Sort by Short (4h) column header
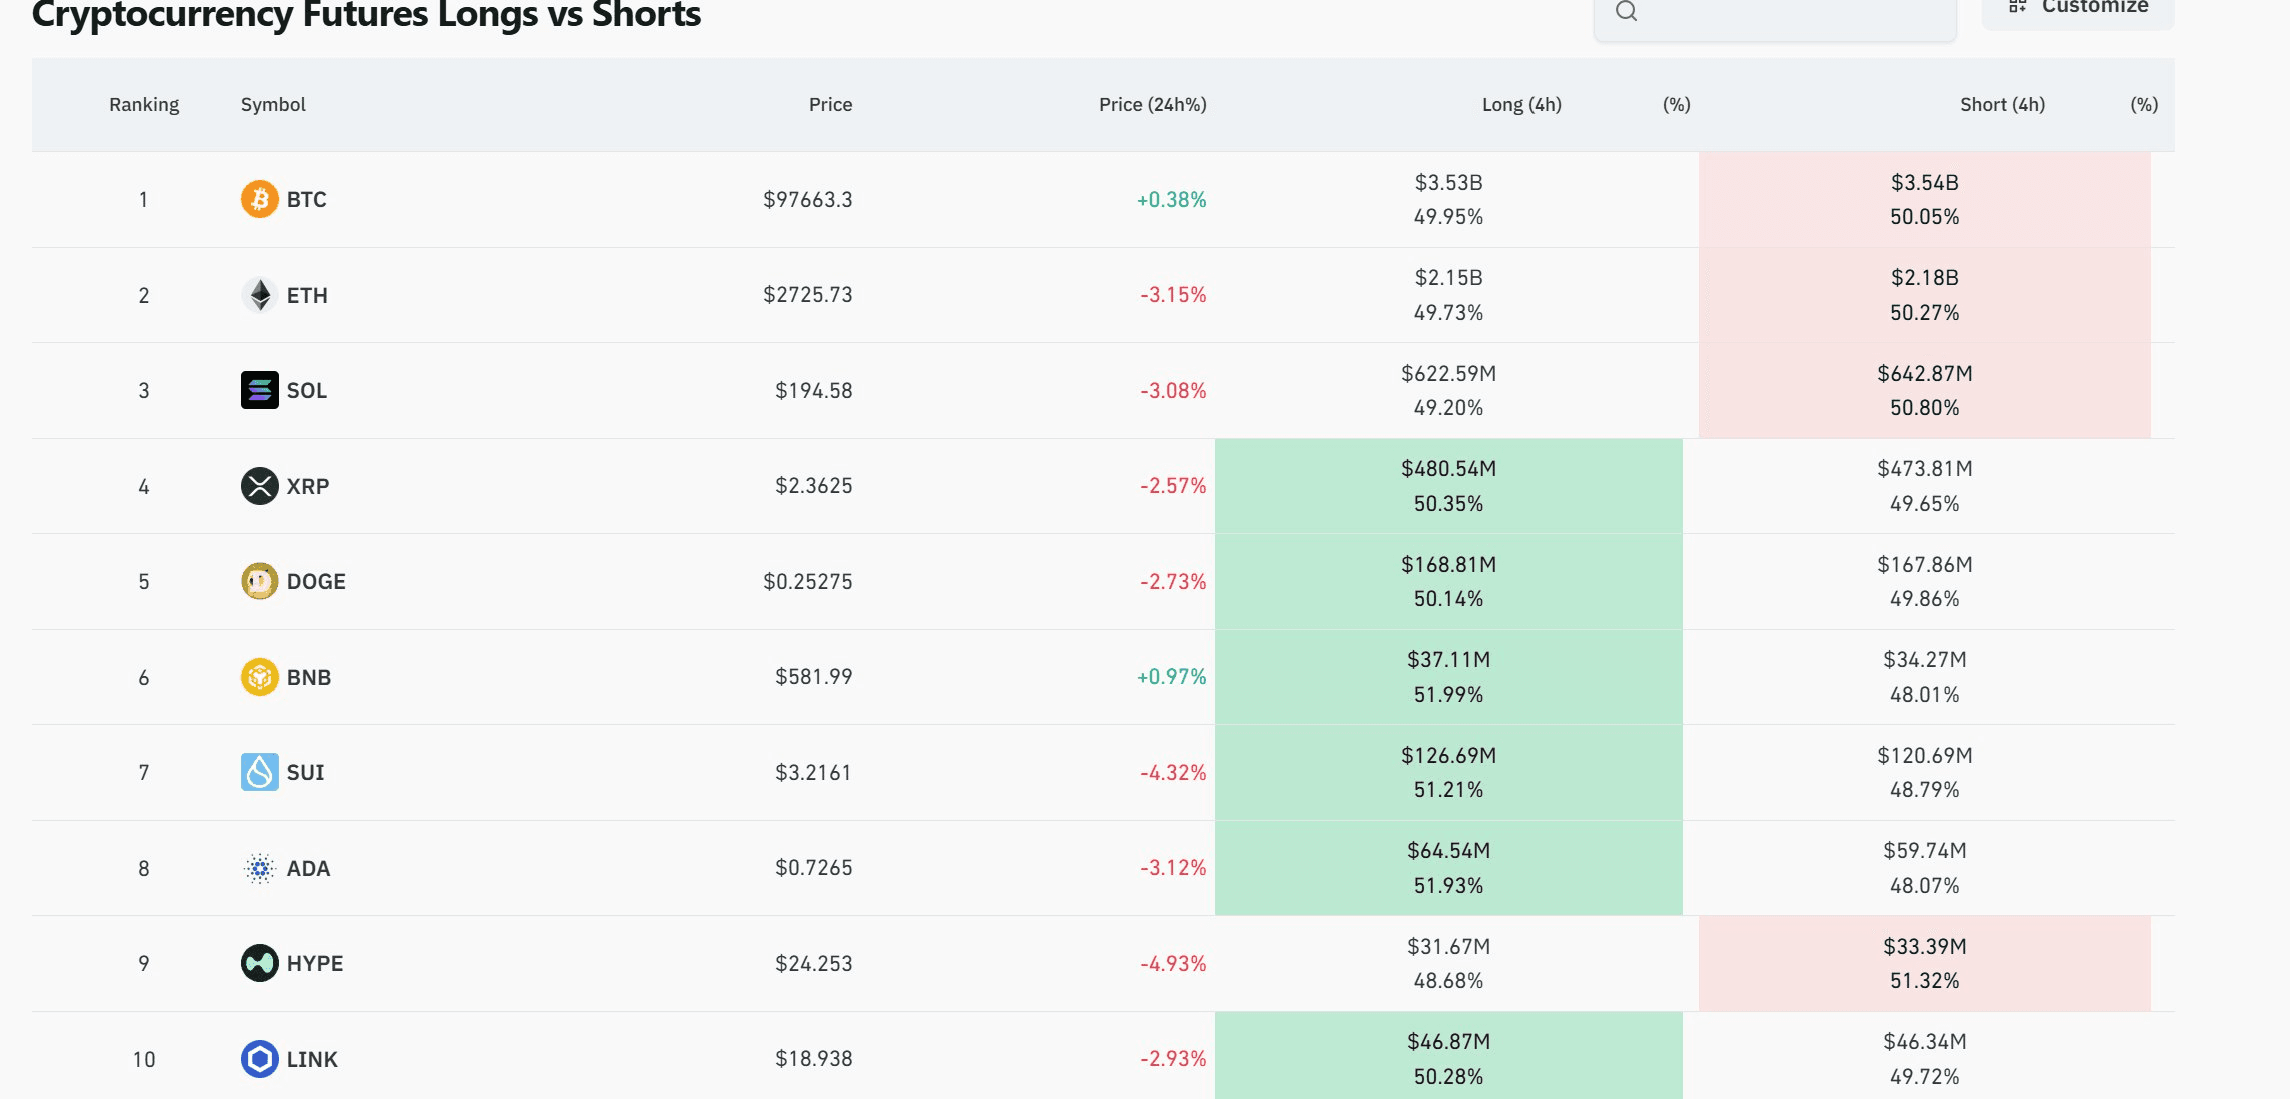 point(2003,104)
